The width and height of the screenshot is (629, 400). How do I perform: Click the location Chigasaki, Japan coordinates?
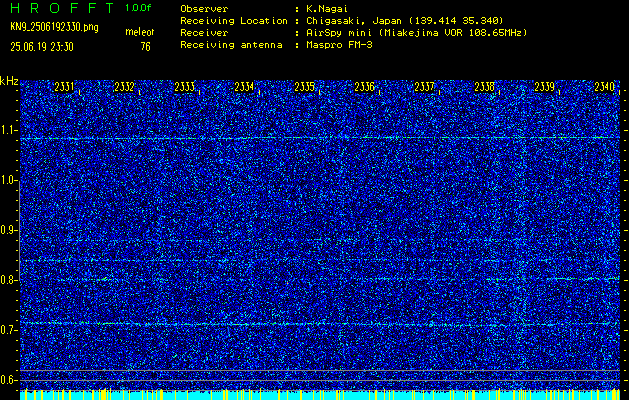point(405,20)
